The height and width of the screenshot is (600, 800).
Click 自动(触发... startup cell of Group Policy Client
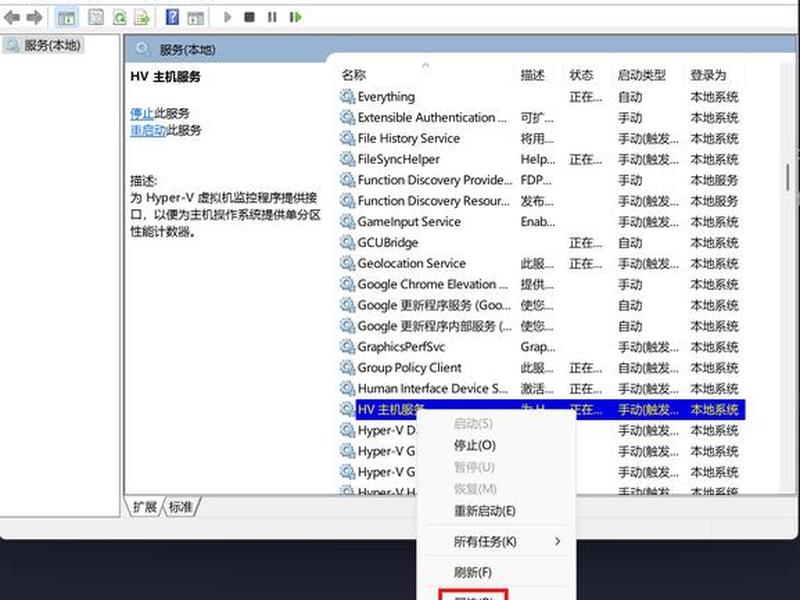click(x=648, y=368)
